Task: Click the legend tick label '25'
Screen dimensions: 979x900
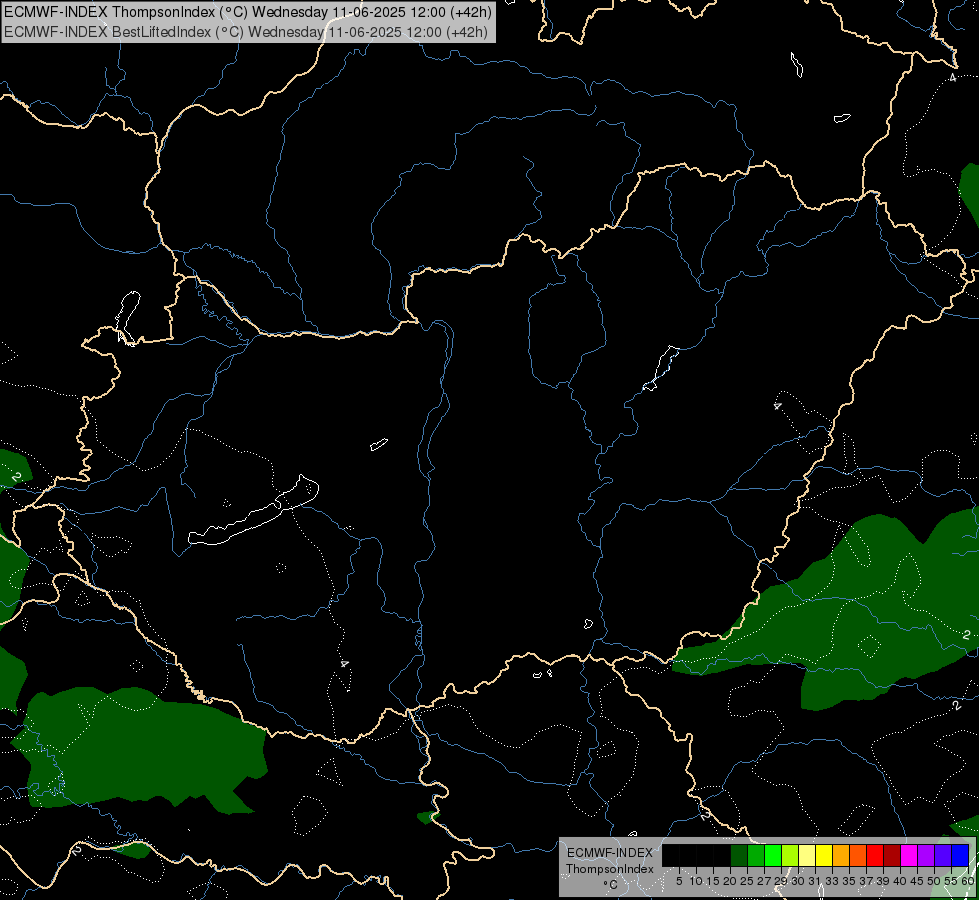Action: pos(747,881)
